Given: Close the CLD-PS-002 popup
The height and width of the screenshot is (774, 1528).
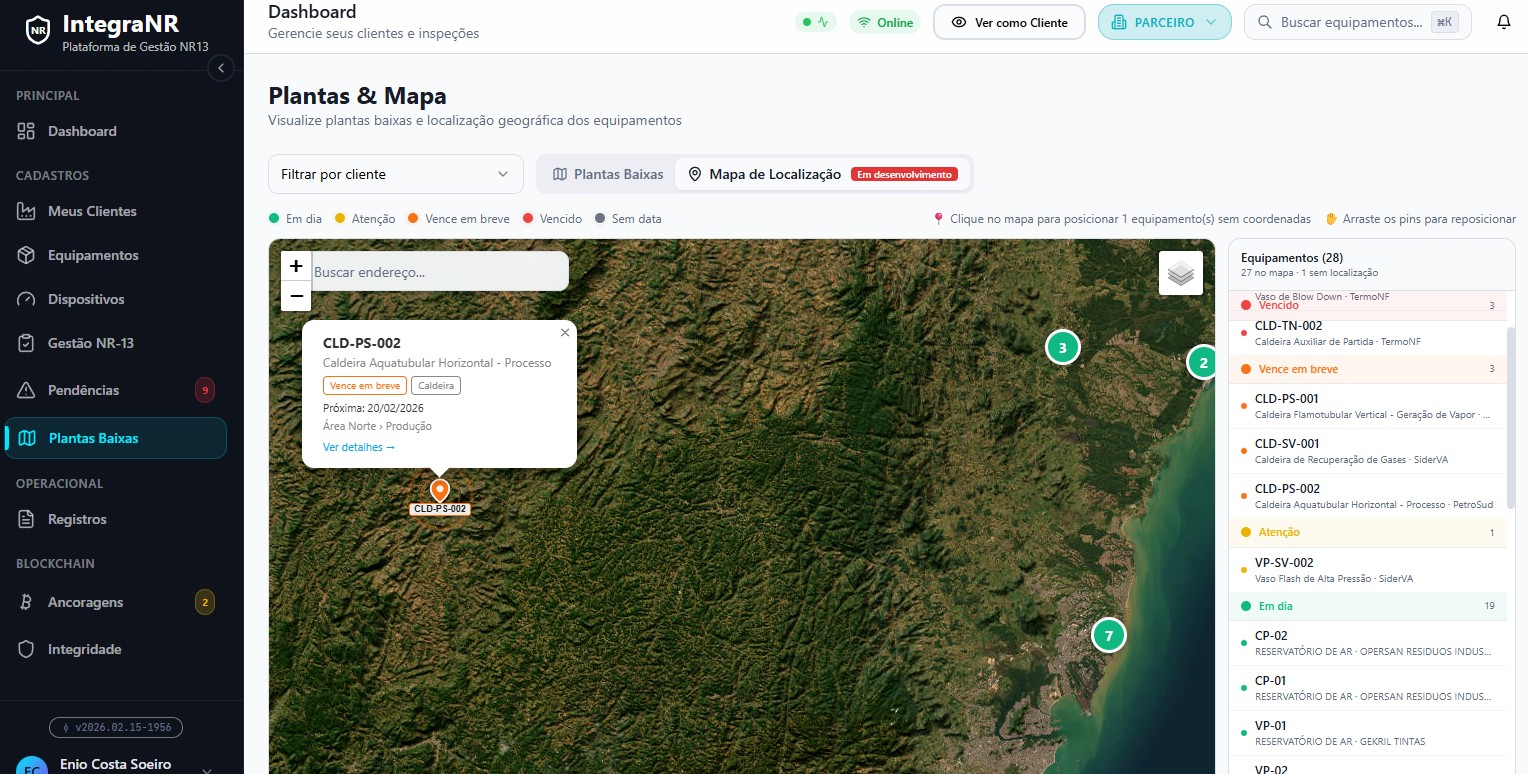Looking at the screenshot, I should point(565,333).
